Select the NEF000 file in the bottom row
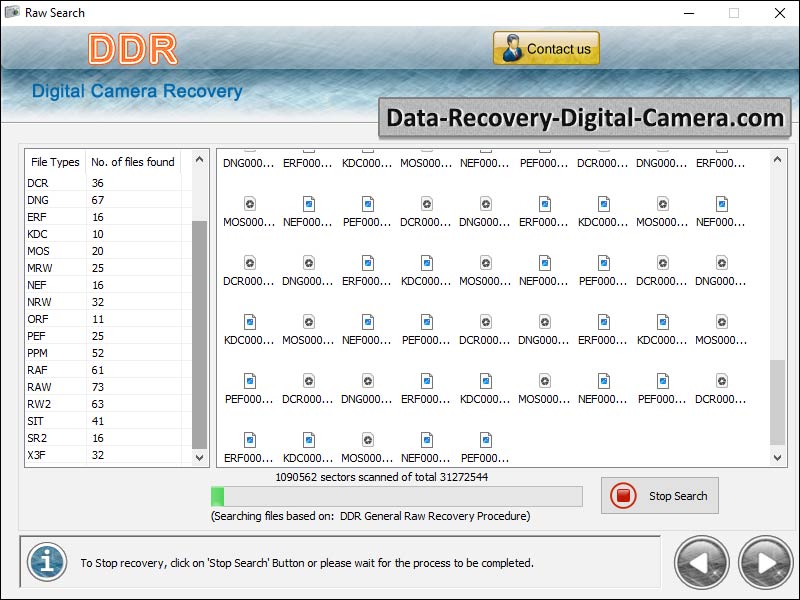Viewport: 800px width, 600px height. (426, 440)
